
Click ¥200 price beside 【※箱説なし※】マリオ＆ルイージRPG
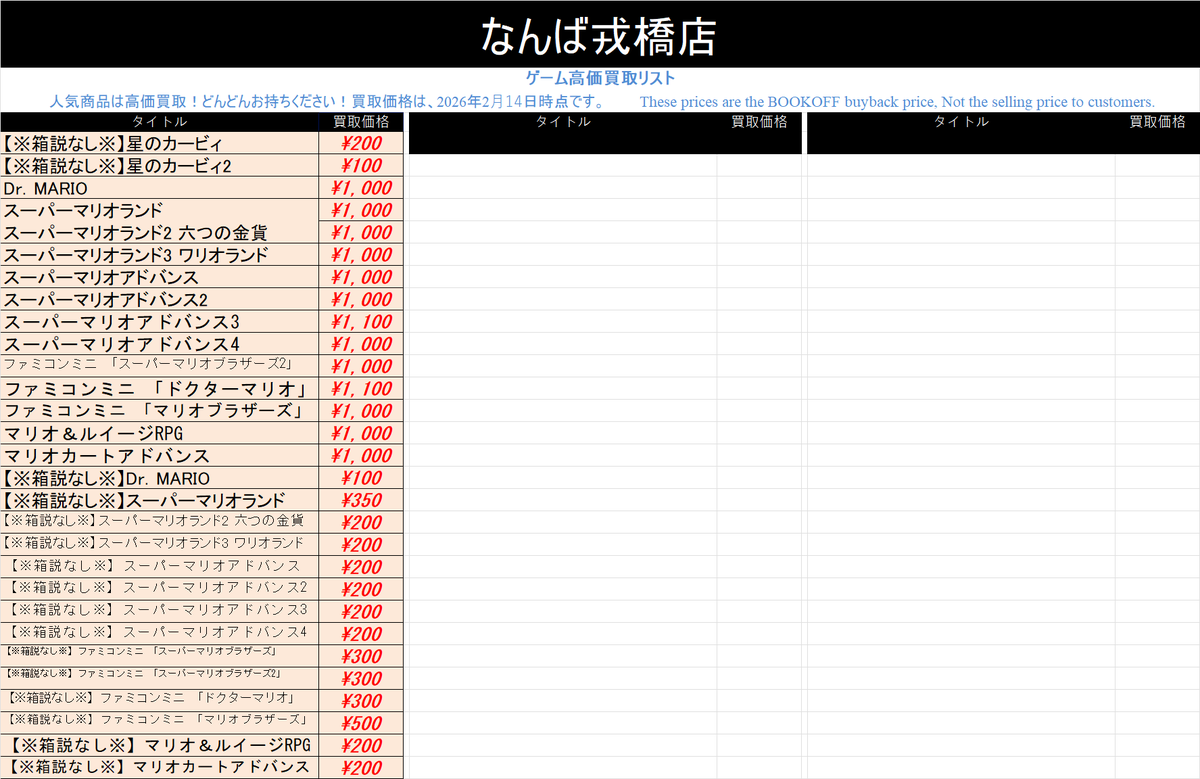[361, 745]
